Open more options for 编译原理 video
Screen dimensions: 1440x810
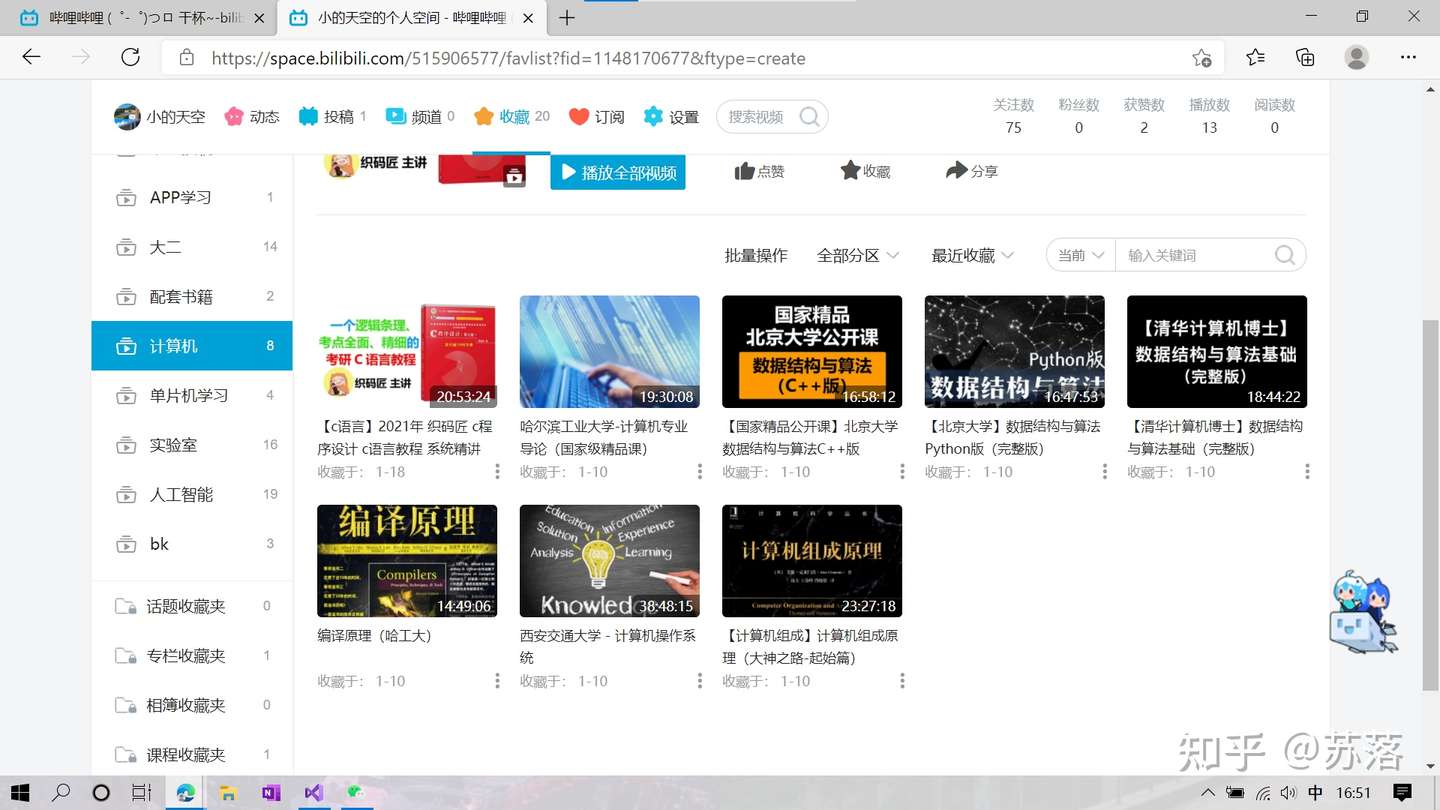pyautogui.click(x=497, y=681)
